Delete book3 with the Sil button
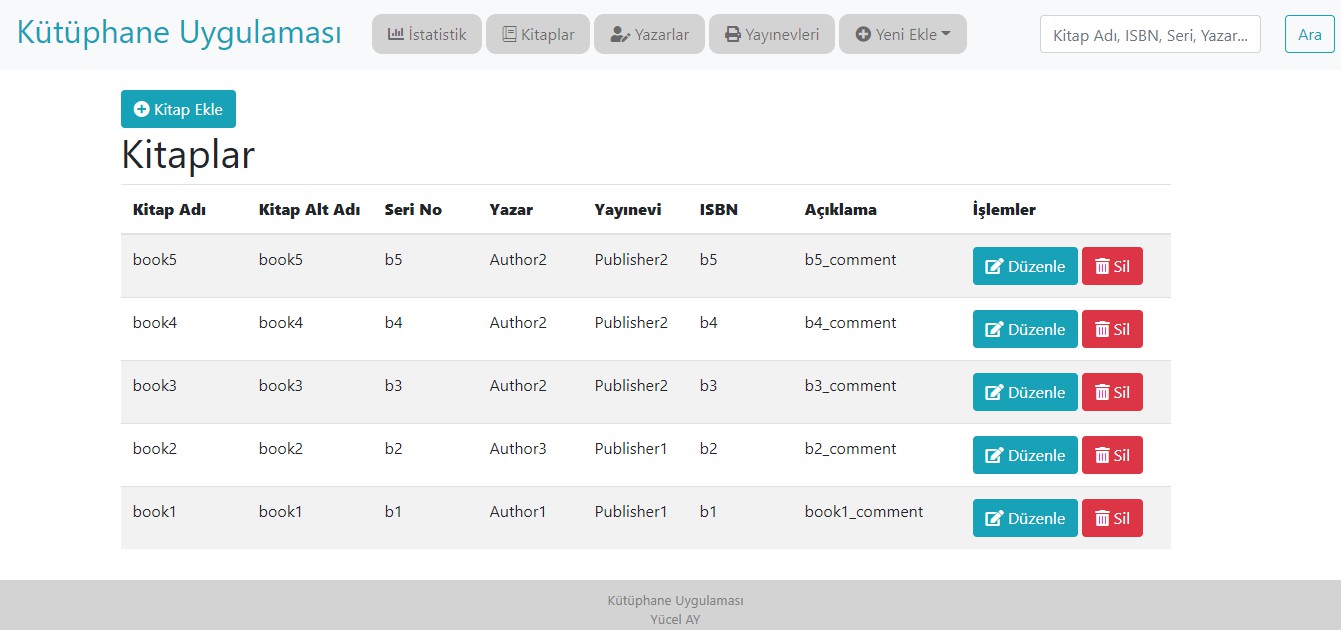1341x630 pixels. 1112,392
